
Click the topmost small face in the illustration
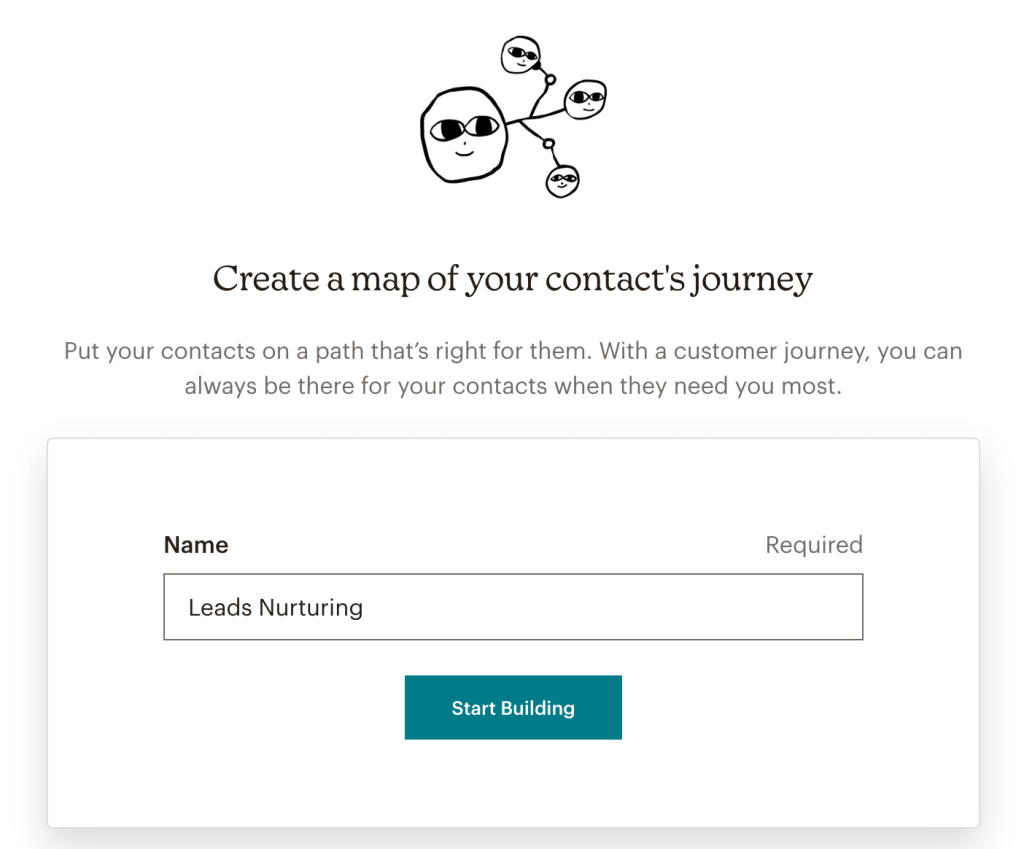coord(521,55)
